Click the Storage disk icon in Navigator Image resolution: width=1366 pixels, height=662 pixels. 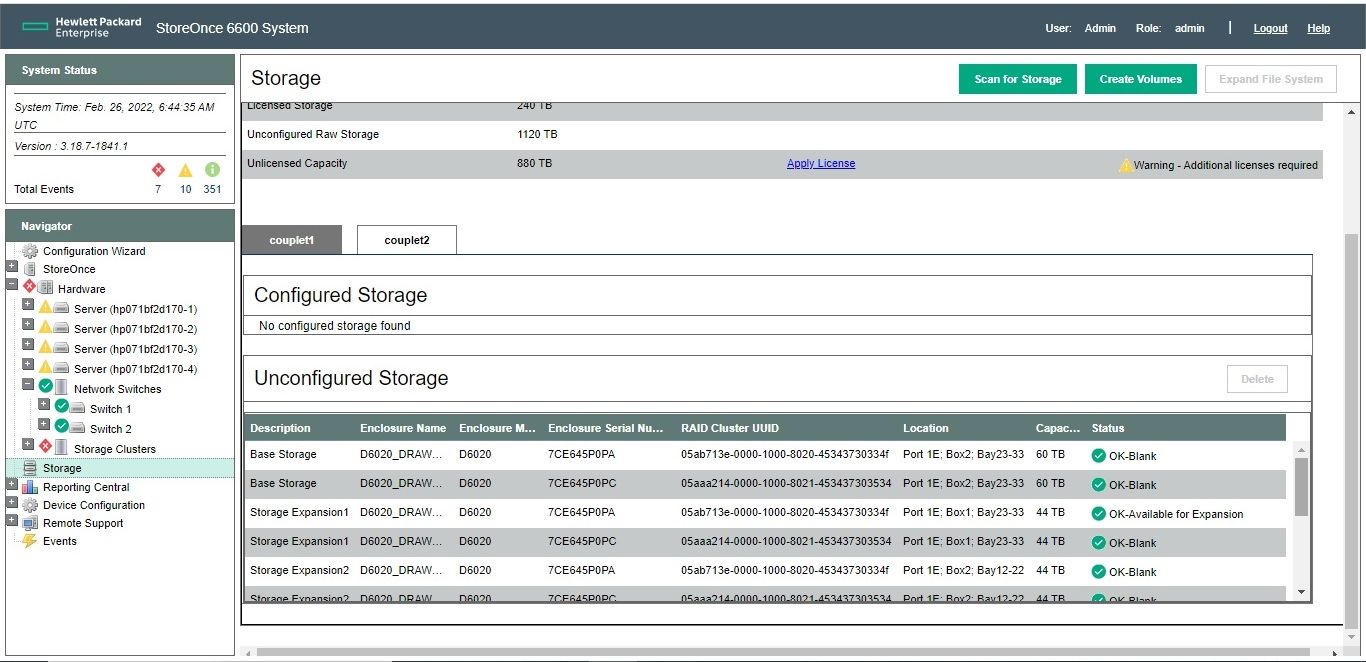coord(30,468)
